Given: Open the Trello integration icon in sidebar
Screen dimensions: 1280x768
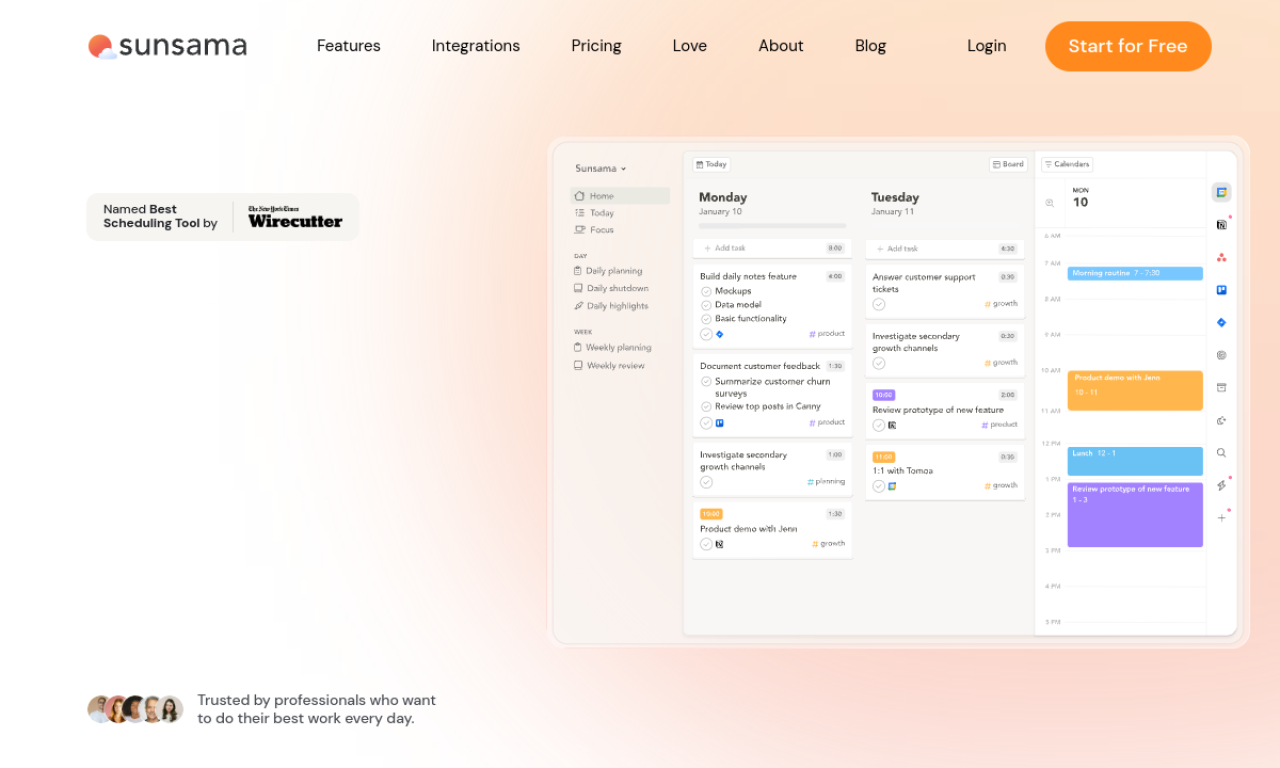Looking at the screenshot, I should (x=1221, y=290).
